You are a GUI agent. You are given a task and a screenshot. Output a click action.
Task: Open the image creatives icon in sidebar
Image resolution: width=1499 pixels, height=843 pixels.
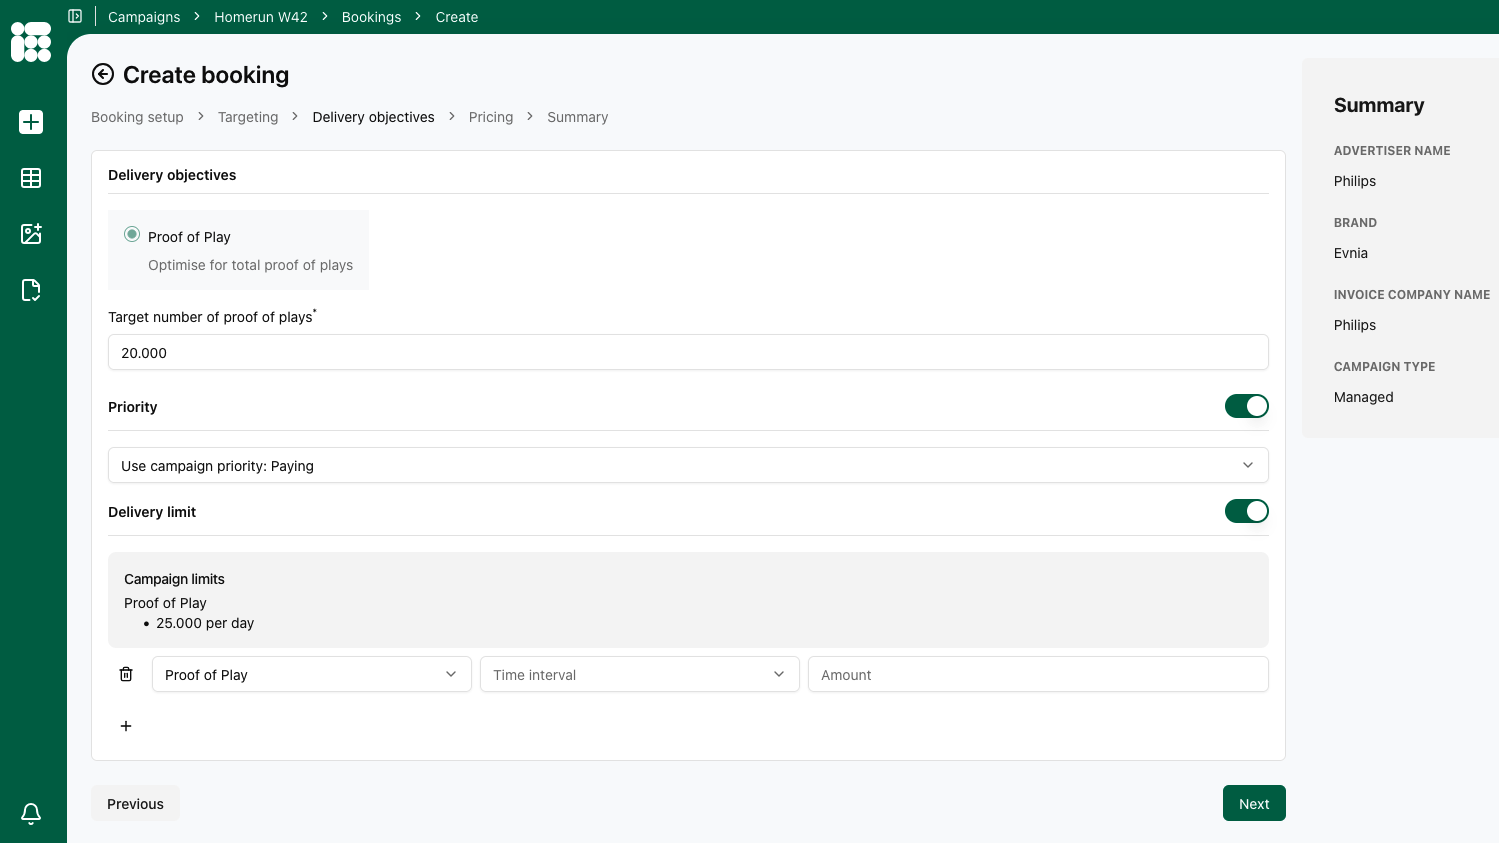(x=31, y=234)
